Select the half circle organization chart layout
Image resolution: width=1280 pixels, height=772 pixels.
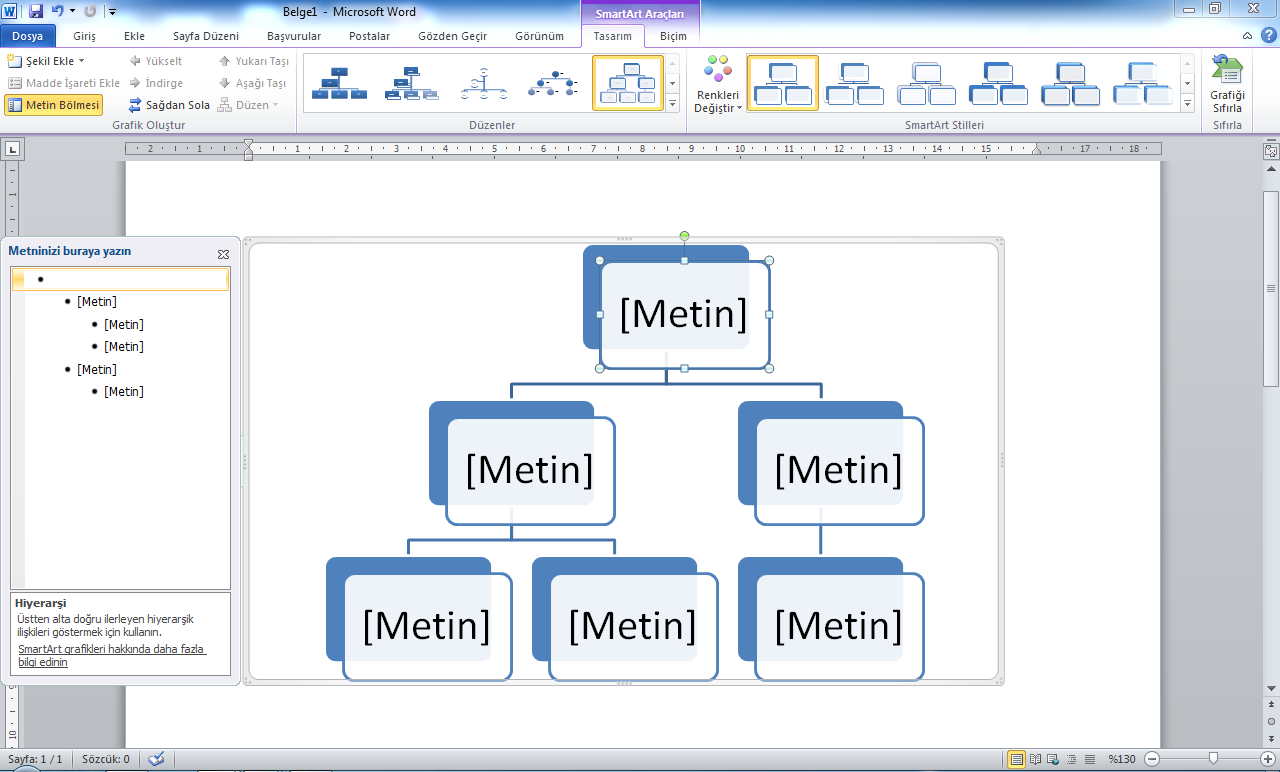(483, 83)
